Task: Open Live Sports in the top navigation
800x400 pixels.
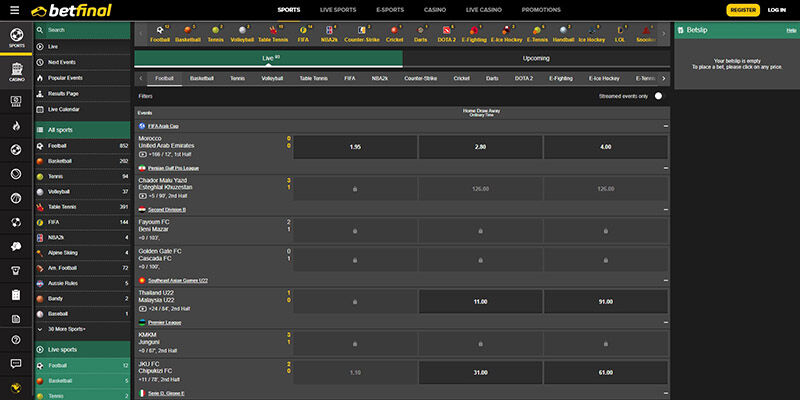Action: [338, 10]
